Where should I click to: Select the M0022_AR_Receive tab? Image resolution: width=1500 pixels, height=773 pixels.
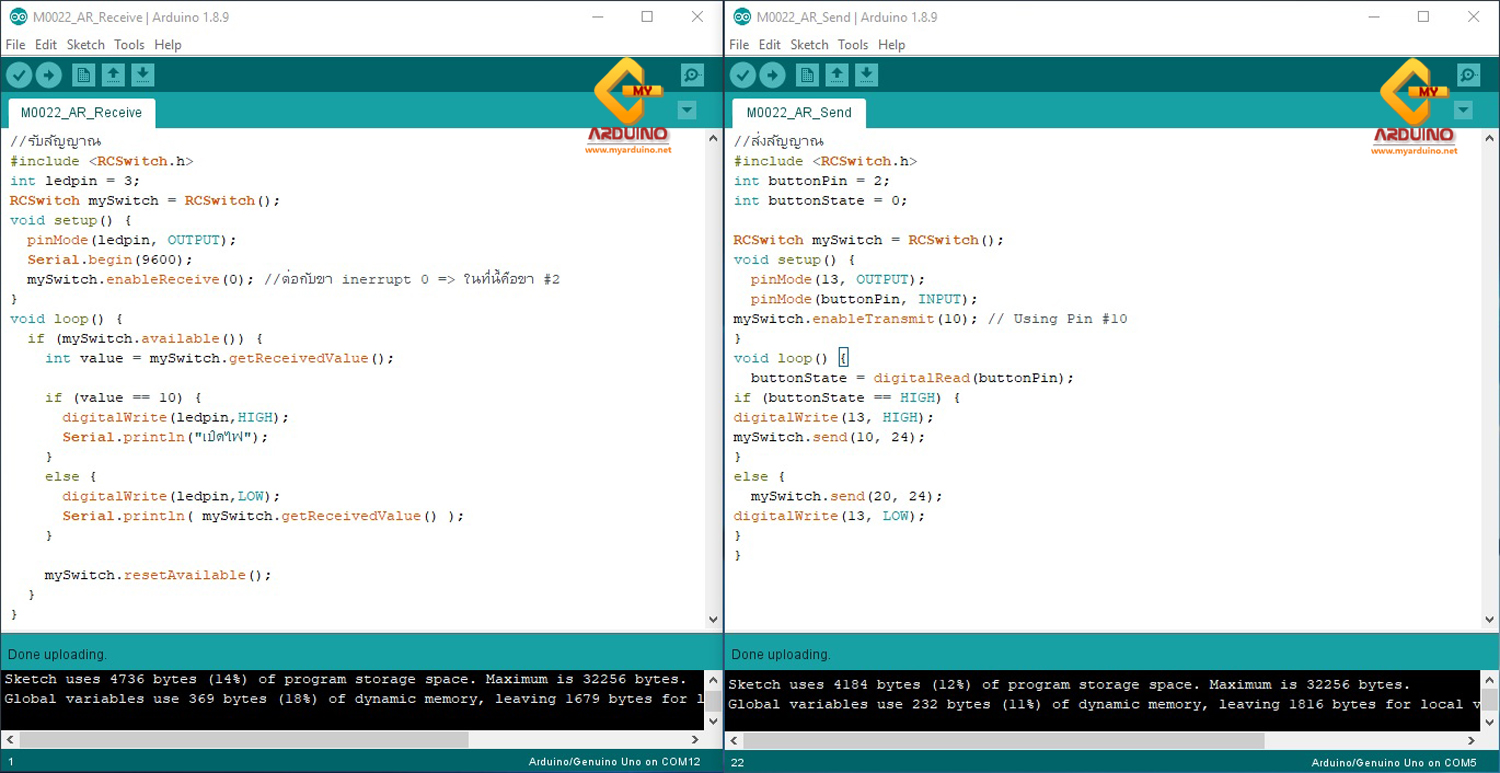[x=80, y=112]
